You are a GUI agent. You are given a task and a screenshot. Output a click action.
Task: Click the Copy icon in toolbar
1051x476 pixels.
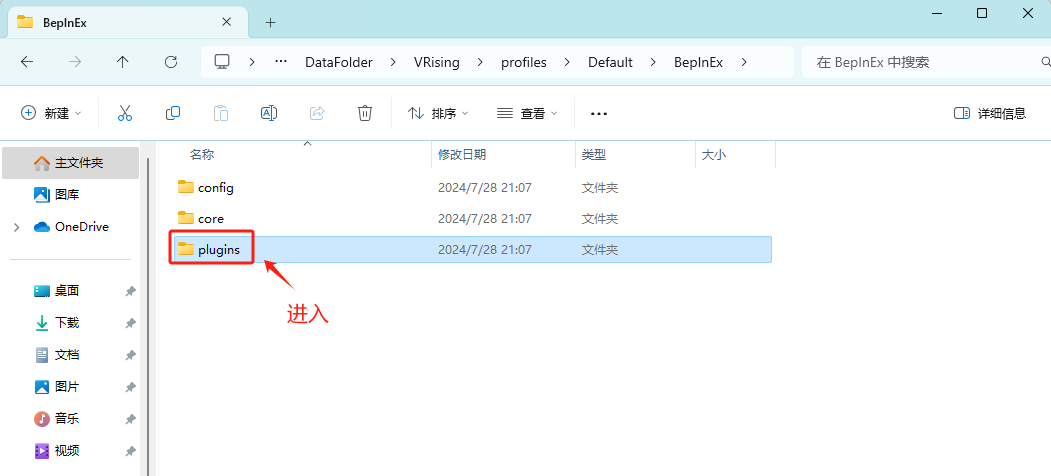(173, 113)
